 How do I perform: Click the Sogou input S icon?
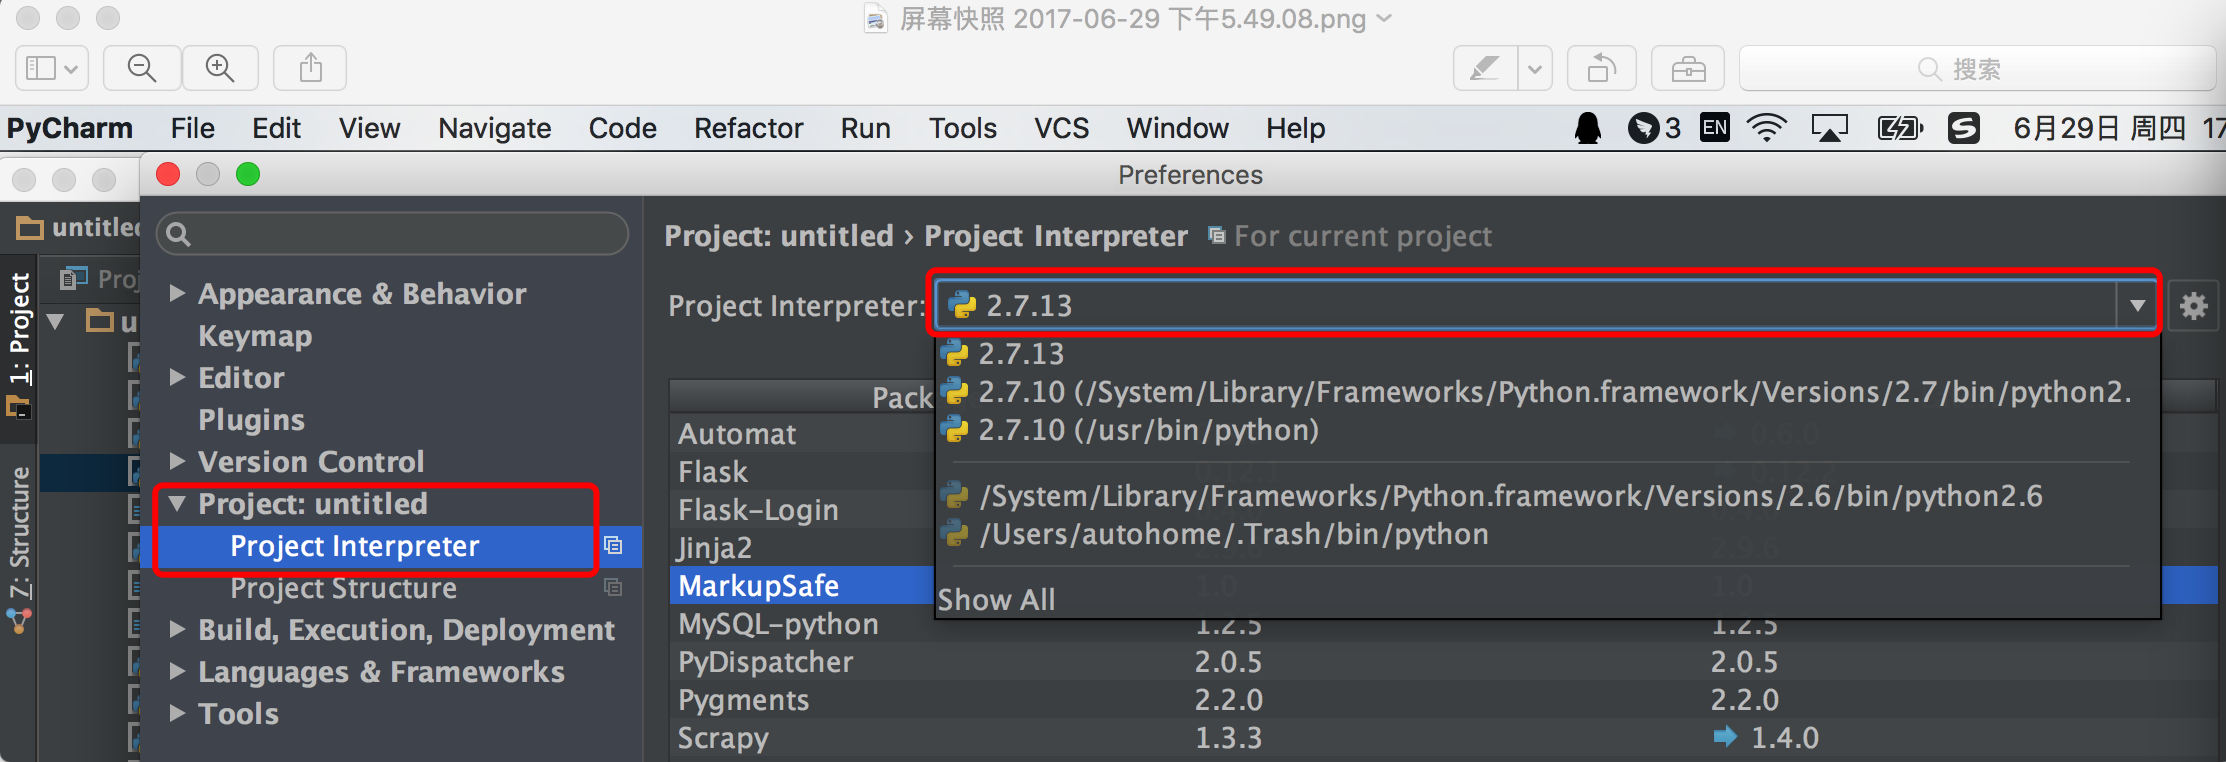[1964, 128]
